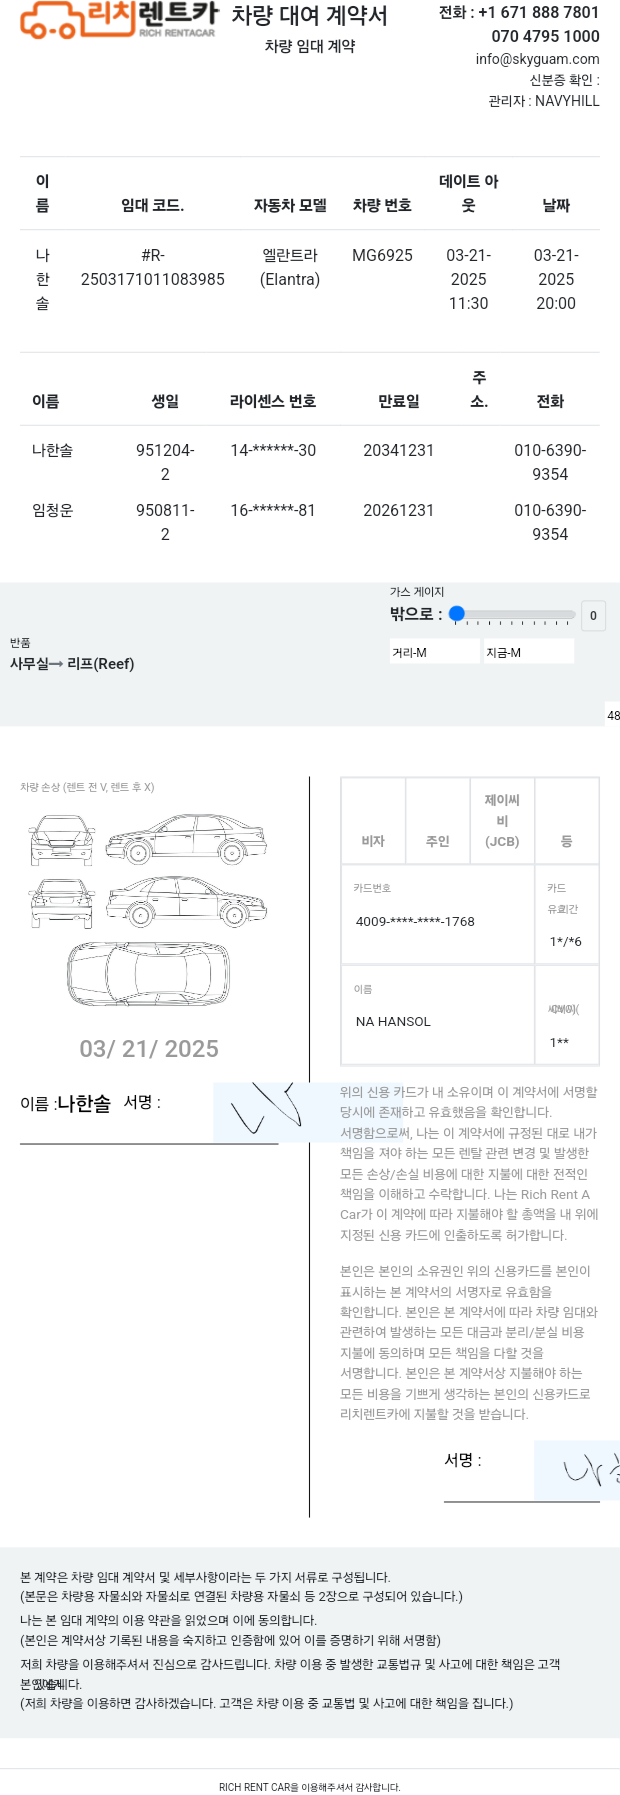Click the 지금-M input field
Screen dimensions: 620x1795
coord(529,652)
